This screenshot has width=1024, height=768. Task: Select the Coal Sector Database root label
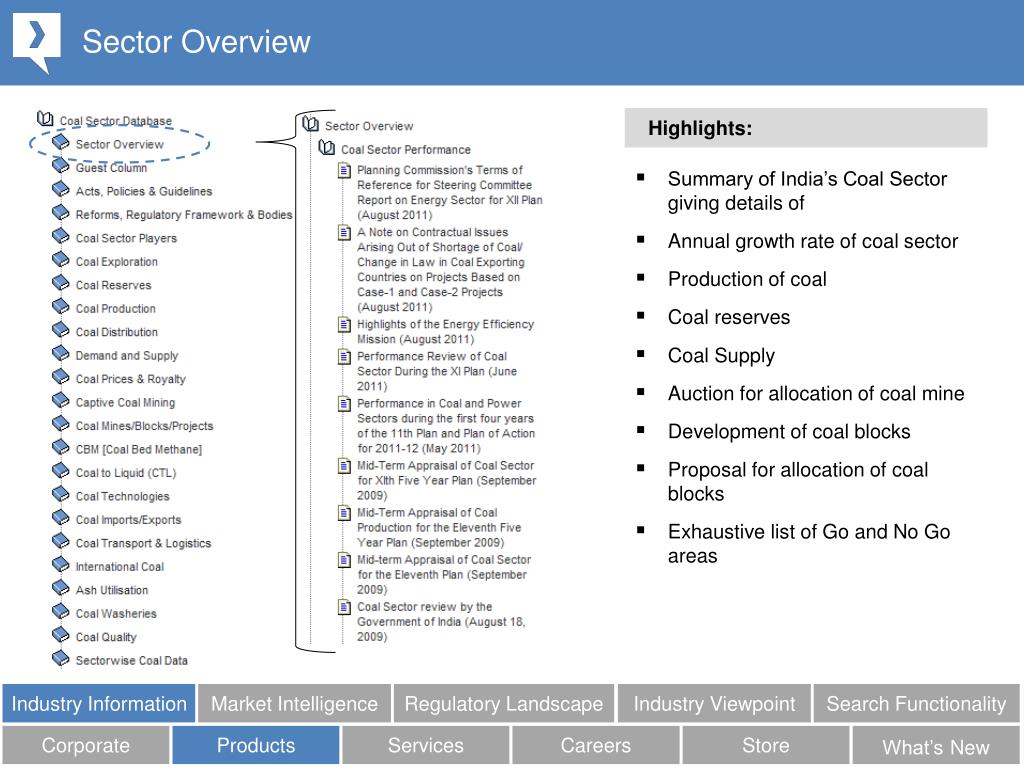[x=116, y=121]
